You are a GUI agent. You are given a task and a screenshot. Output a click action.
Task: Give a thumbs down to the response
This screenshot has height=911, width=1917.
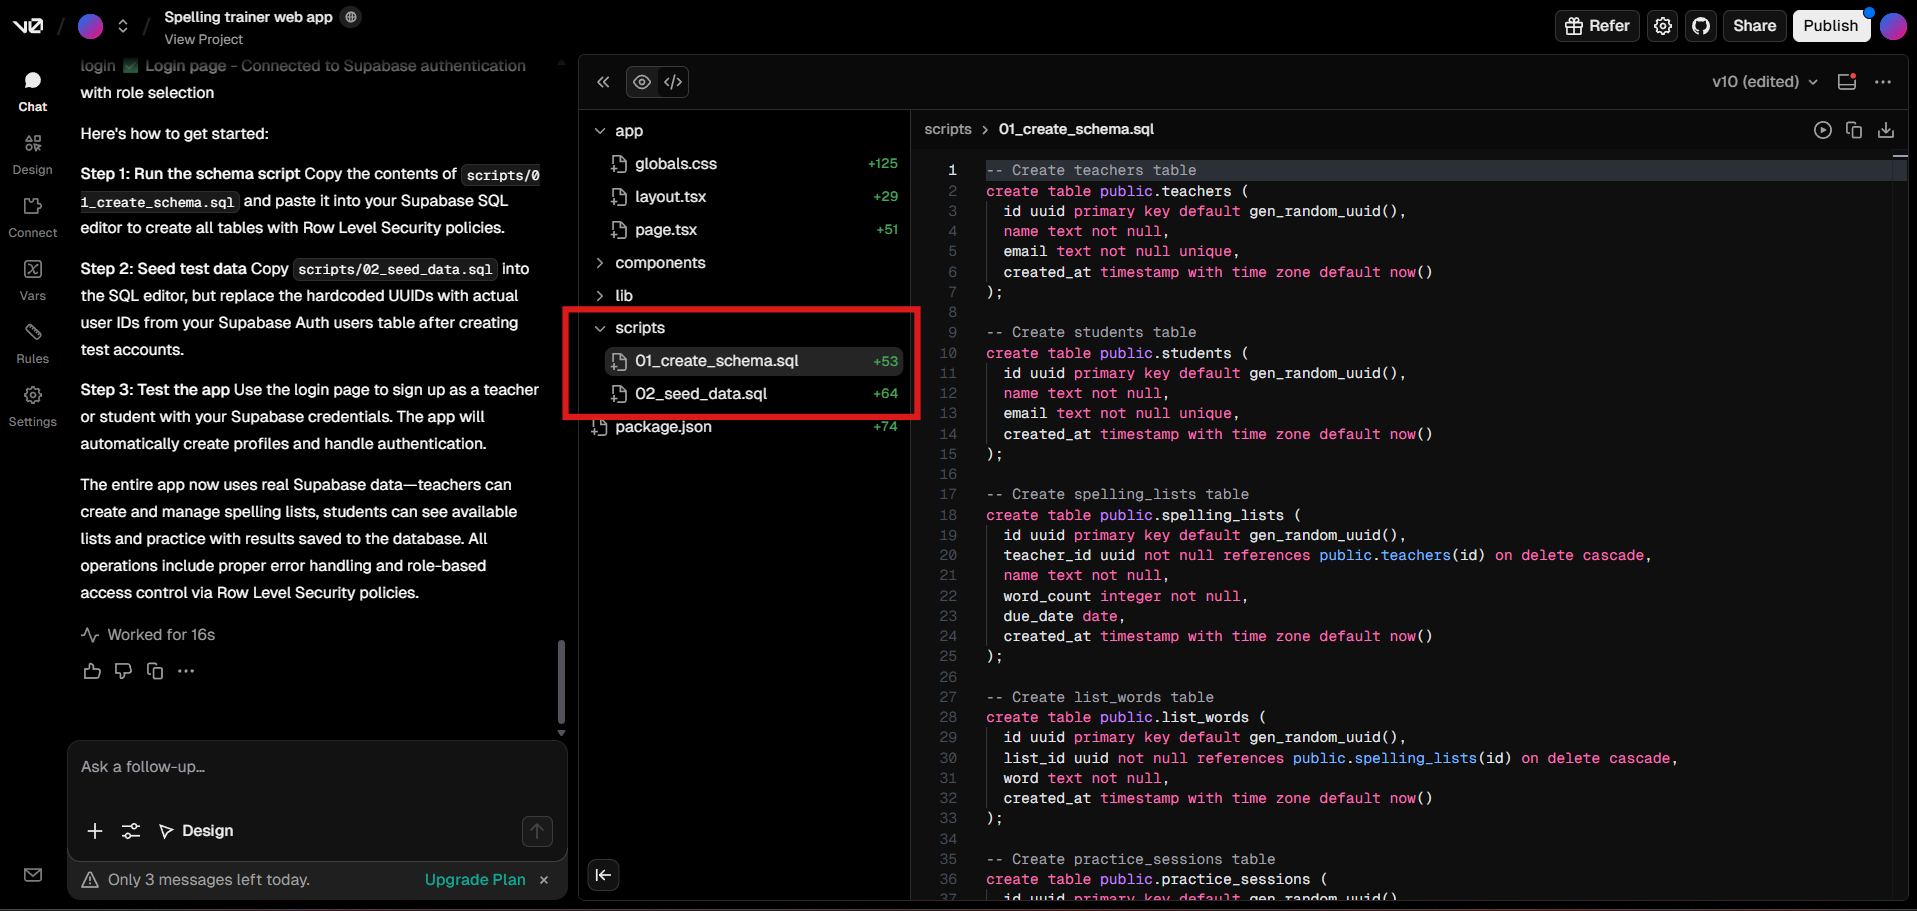point(123,671)
